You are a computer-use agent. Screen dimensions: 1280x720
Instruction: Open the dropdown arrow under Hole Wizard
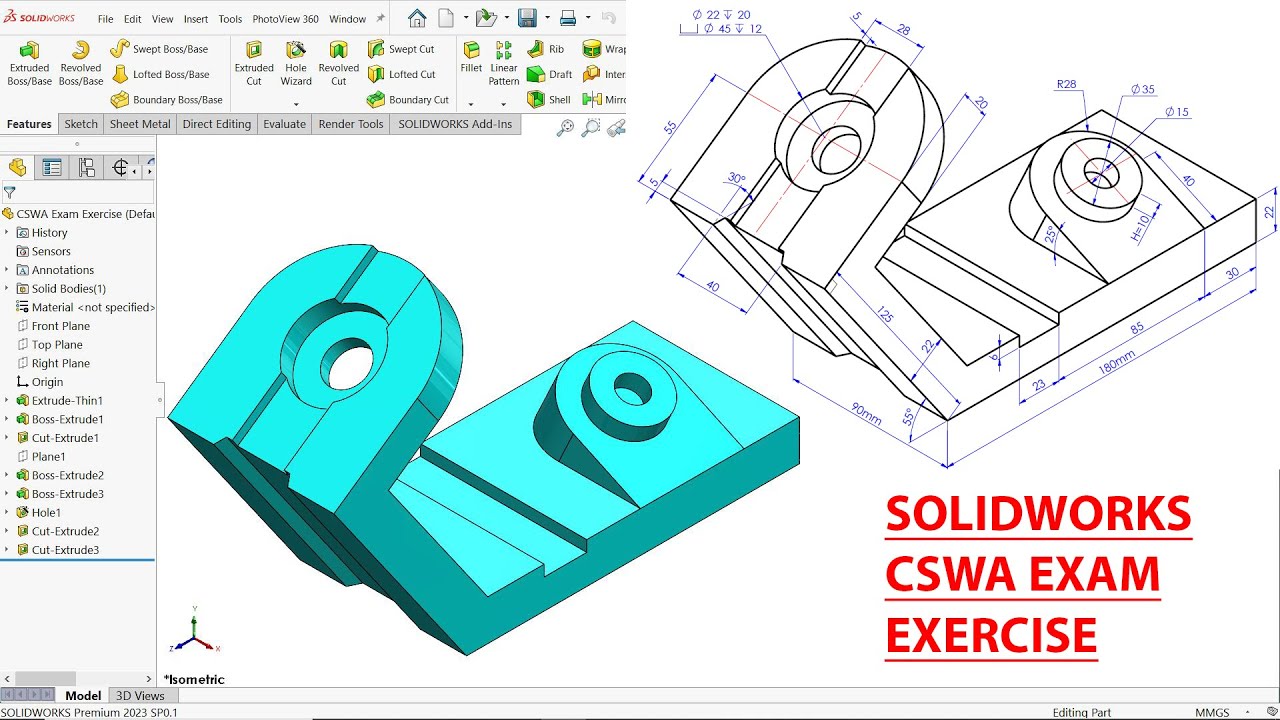click(x=296, y=103)
